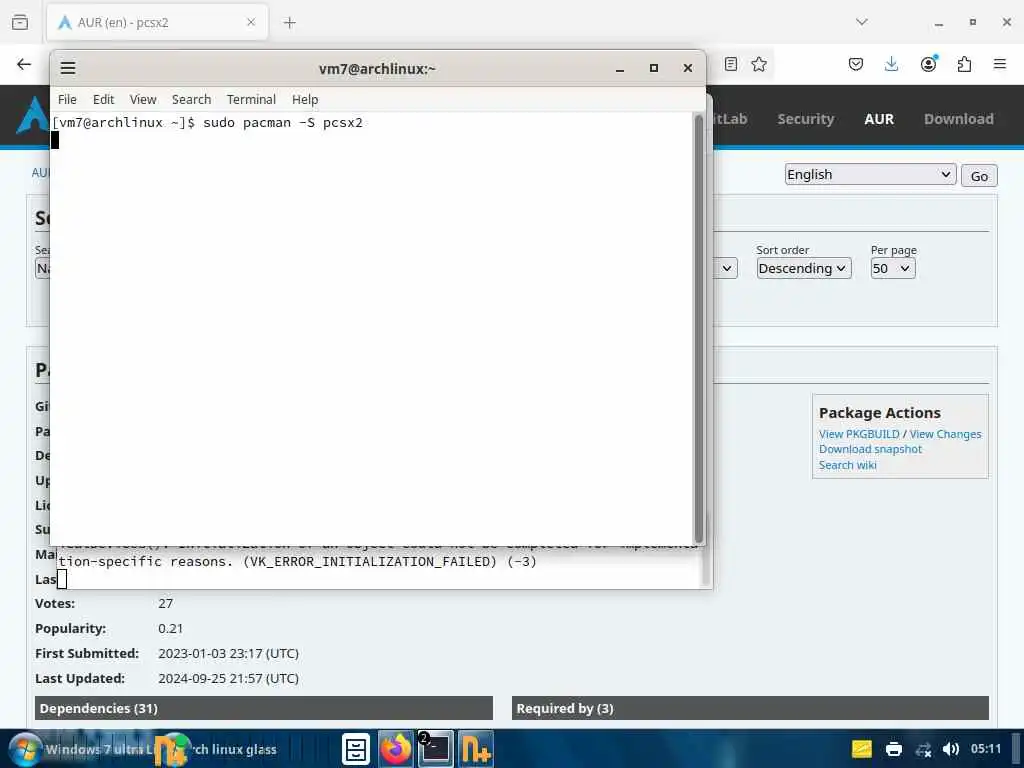This screenshot has height=768, width=1024.
Task: Open the file manager icon in taskbar
Action: [x=356, y=749]
